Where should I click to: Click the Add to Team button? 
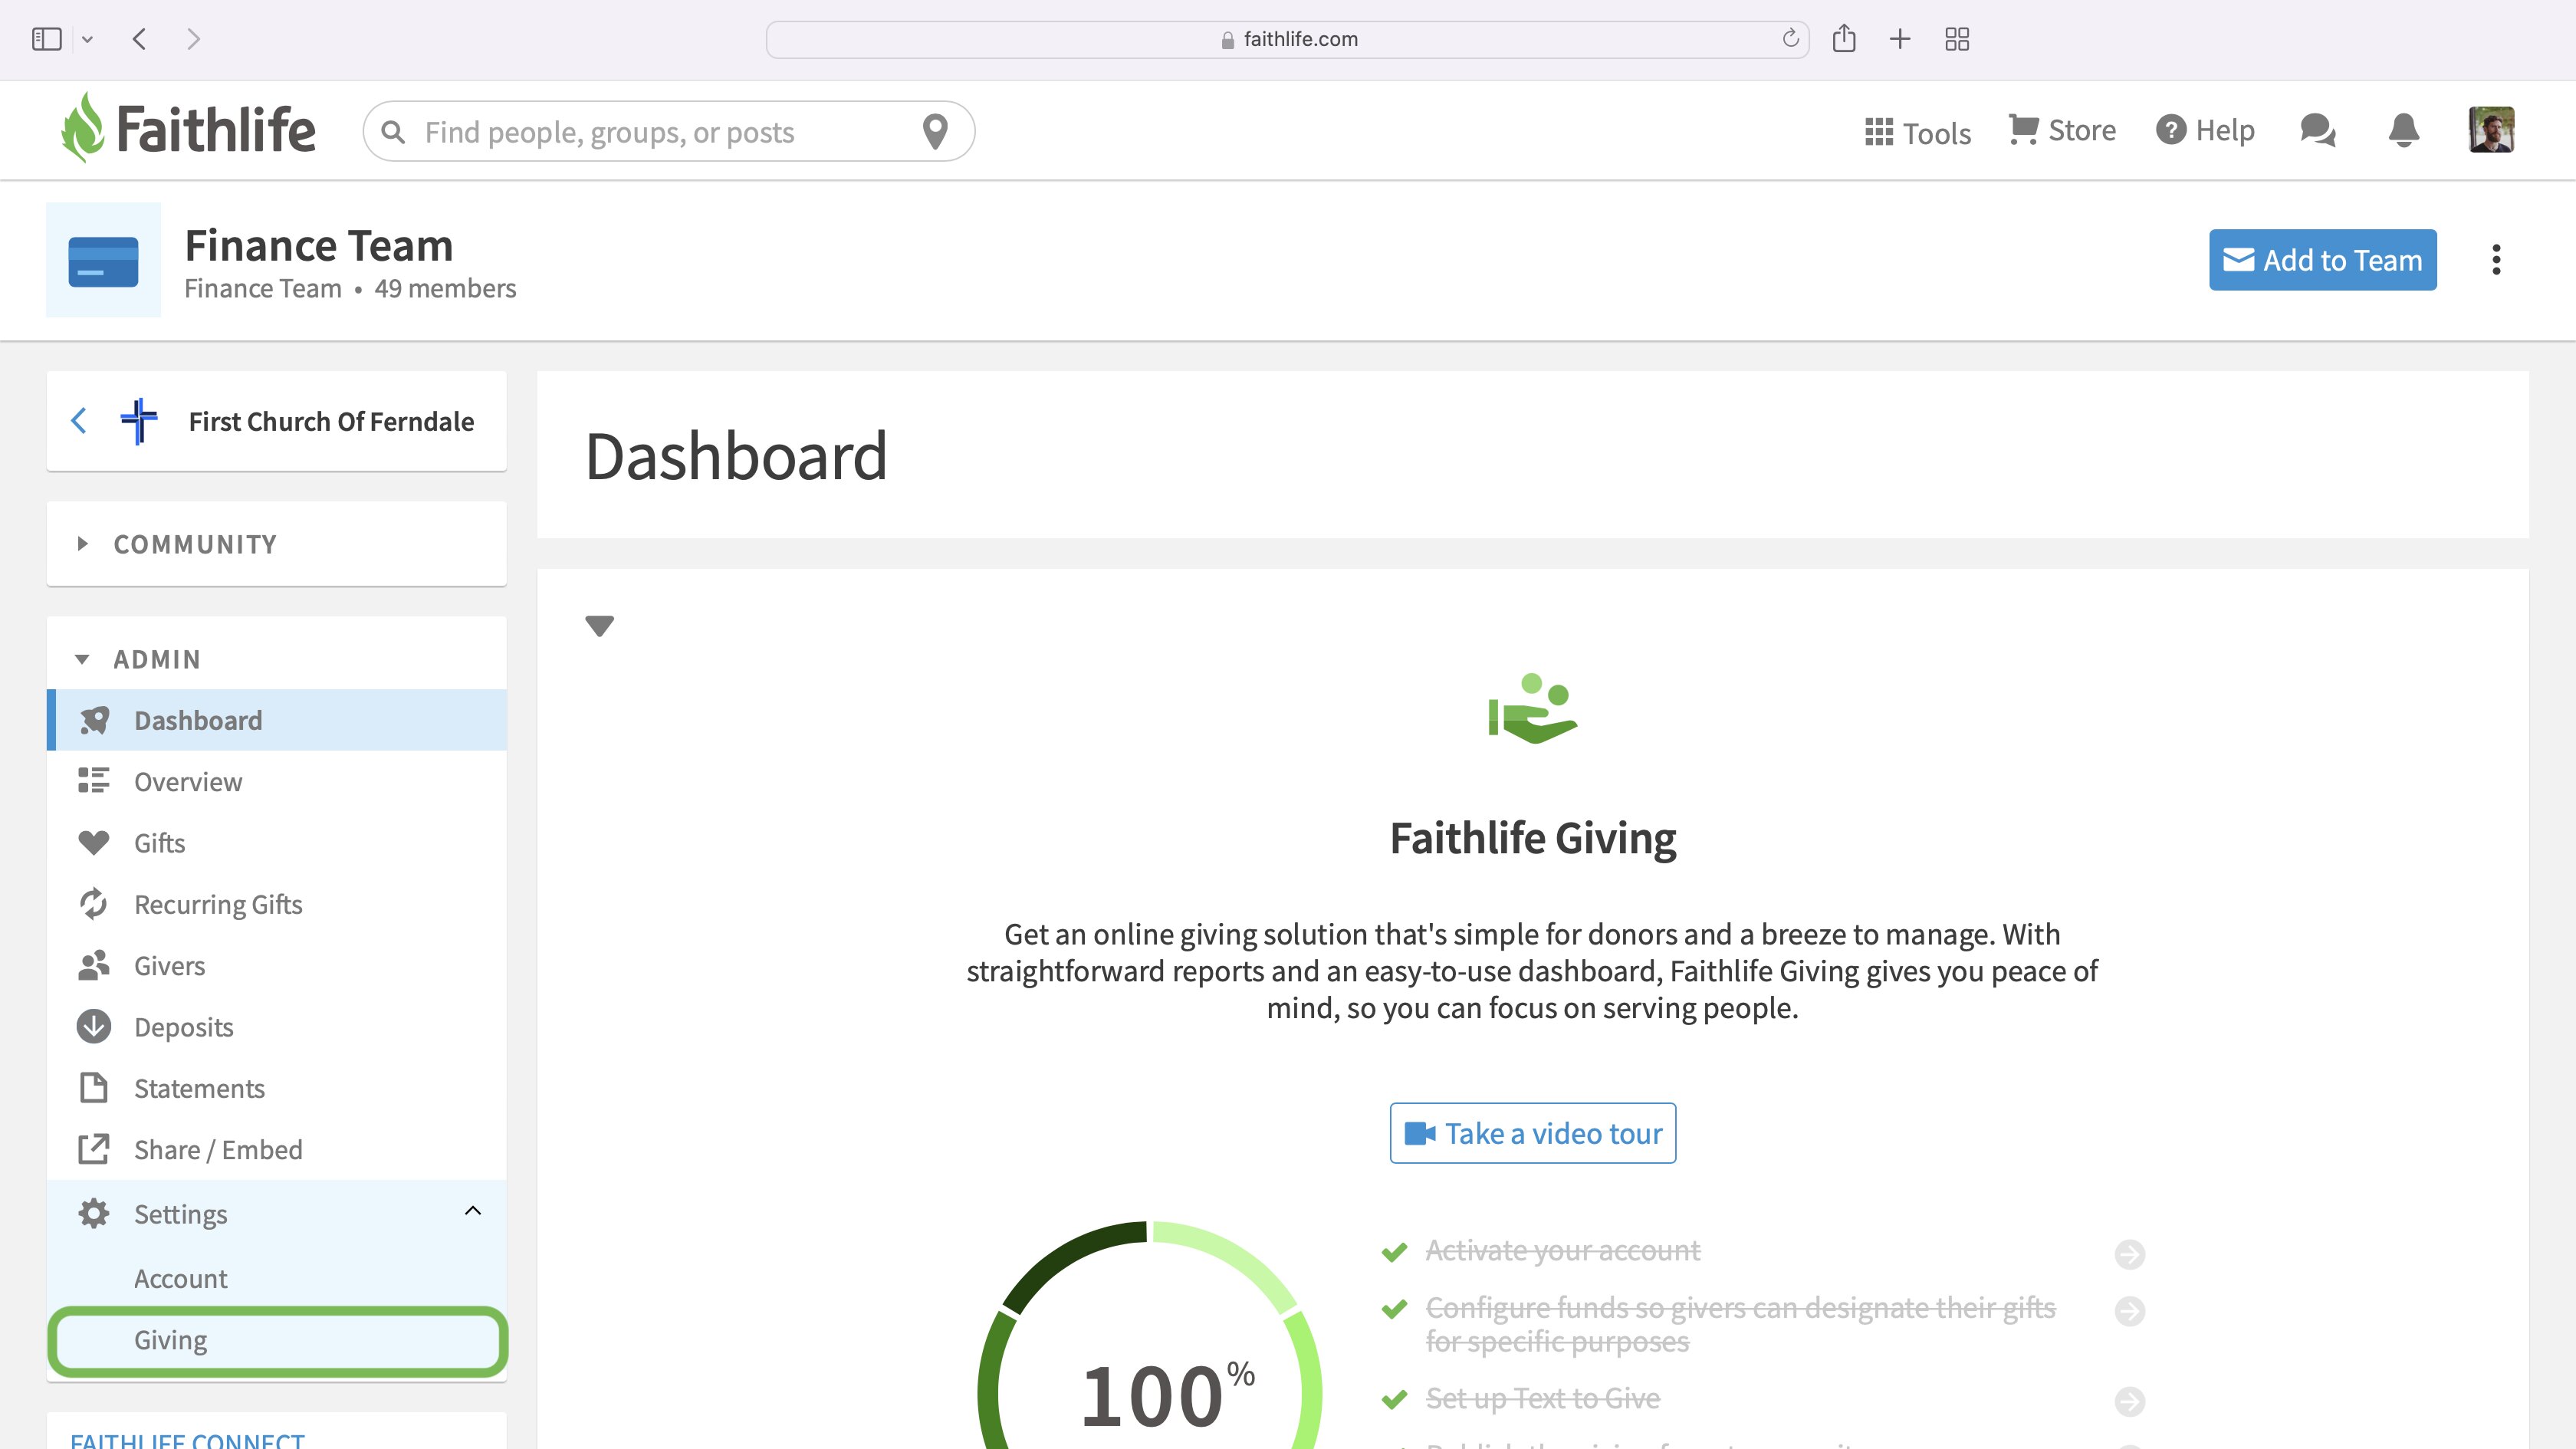pos(2322,260)
